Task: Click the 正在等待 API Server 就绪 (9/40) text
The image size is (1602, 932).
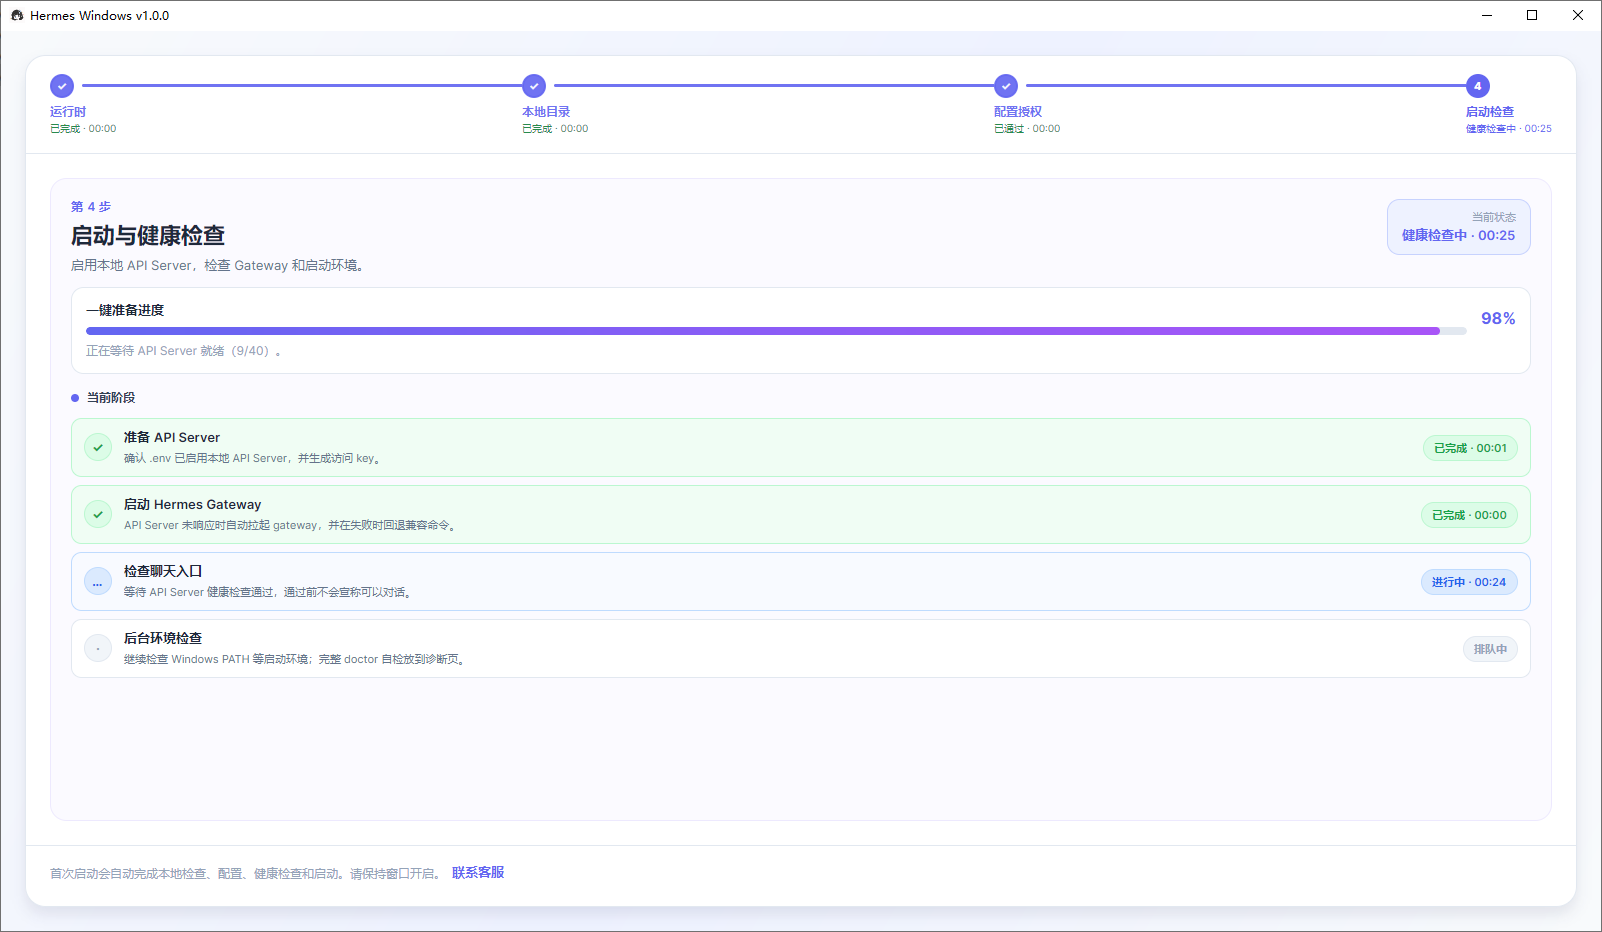Action: tap(183, 351)
